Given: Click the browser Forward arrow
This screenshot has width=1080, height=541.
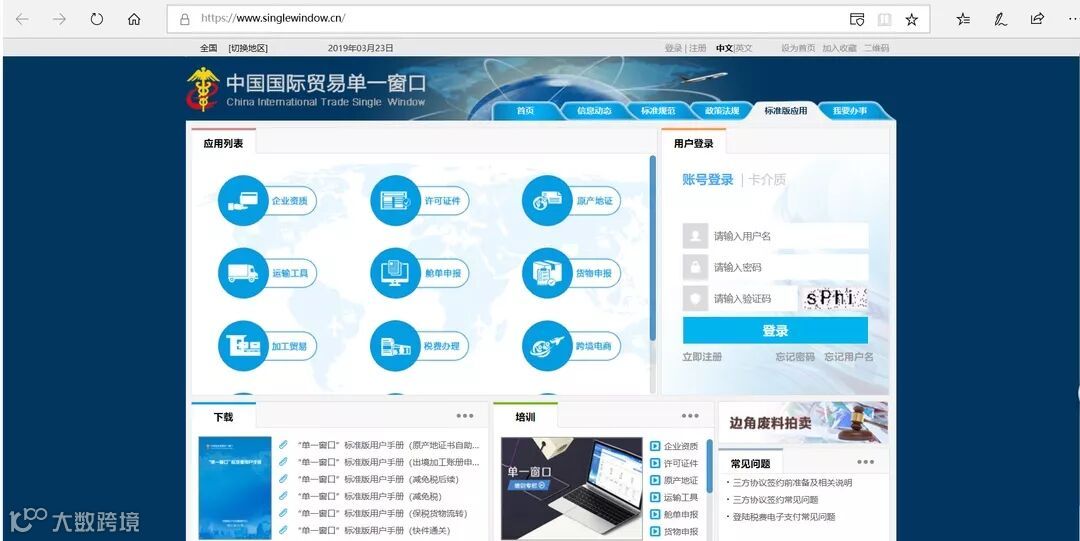Looking at the screenshot, I should [59, 19].
